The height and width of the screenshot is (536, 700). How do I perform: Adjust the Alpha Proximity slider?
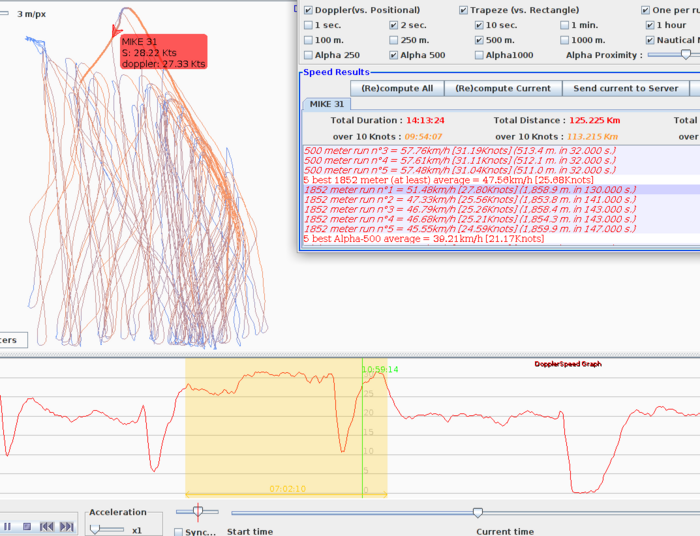(x=686, y=54)
